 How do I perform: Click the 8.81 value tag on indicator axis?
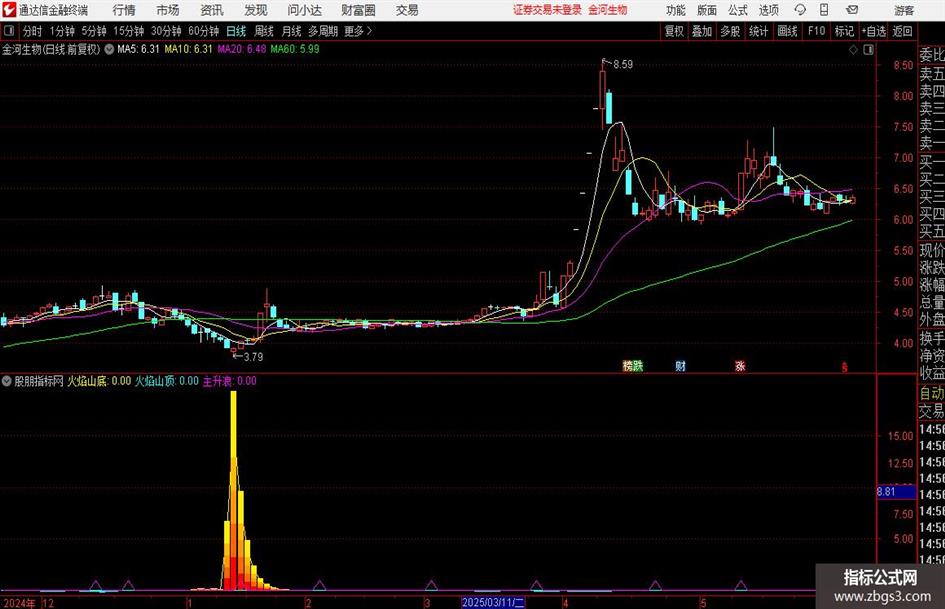coord(896,492)
